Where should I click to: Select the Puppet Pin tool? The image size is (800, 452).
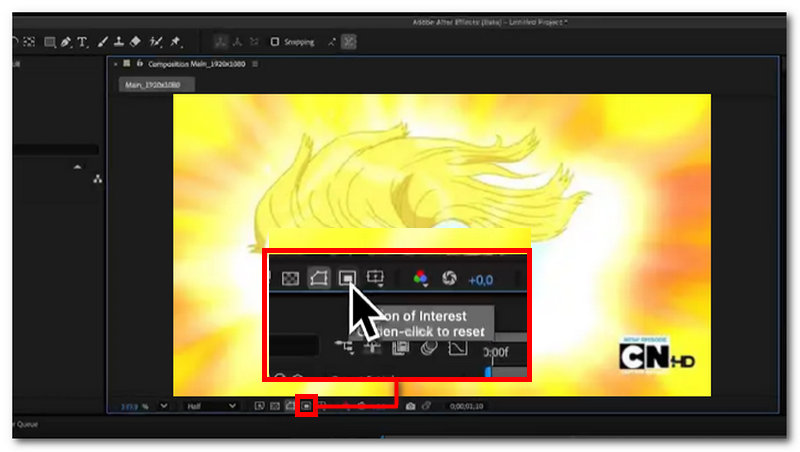[x=176, y=42]
